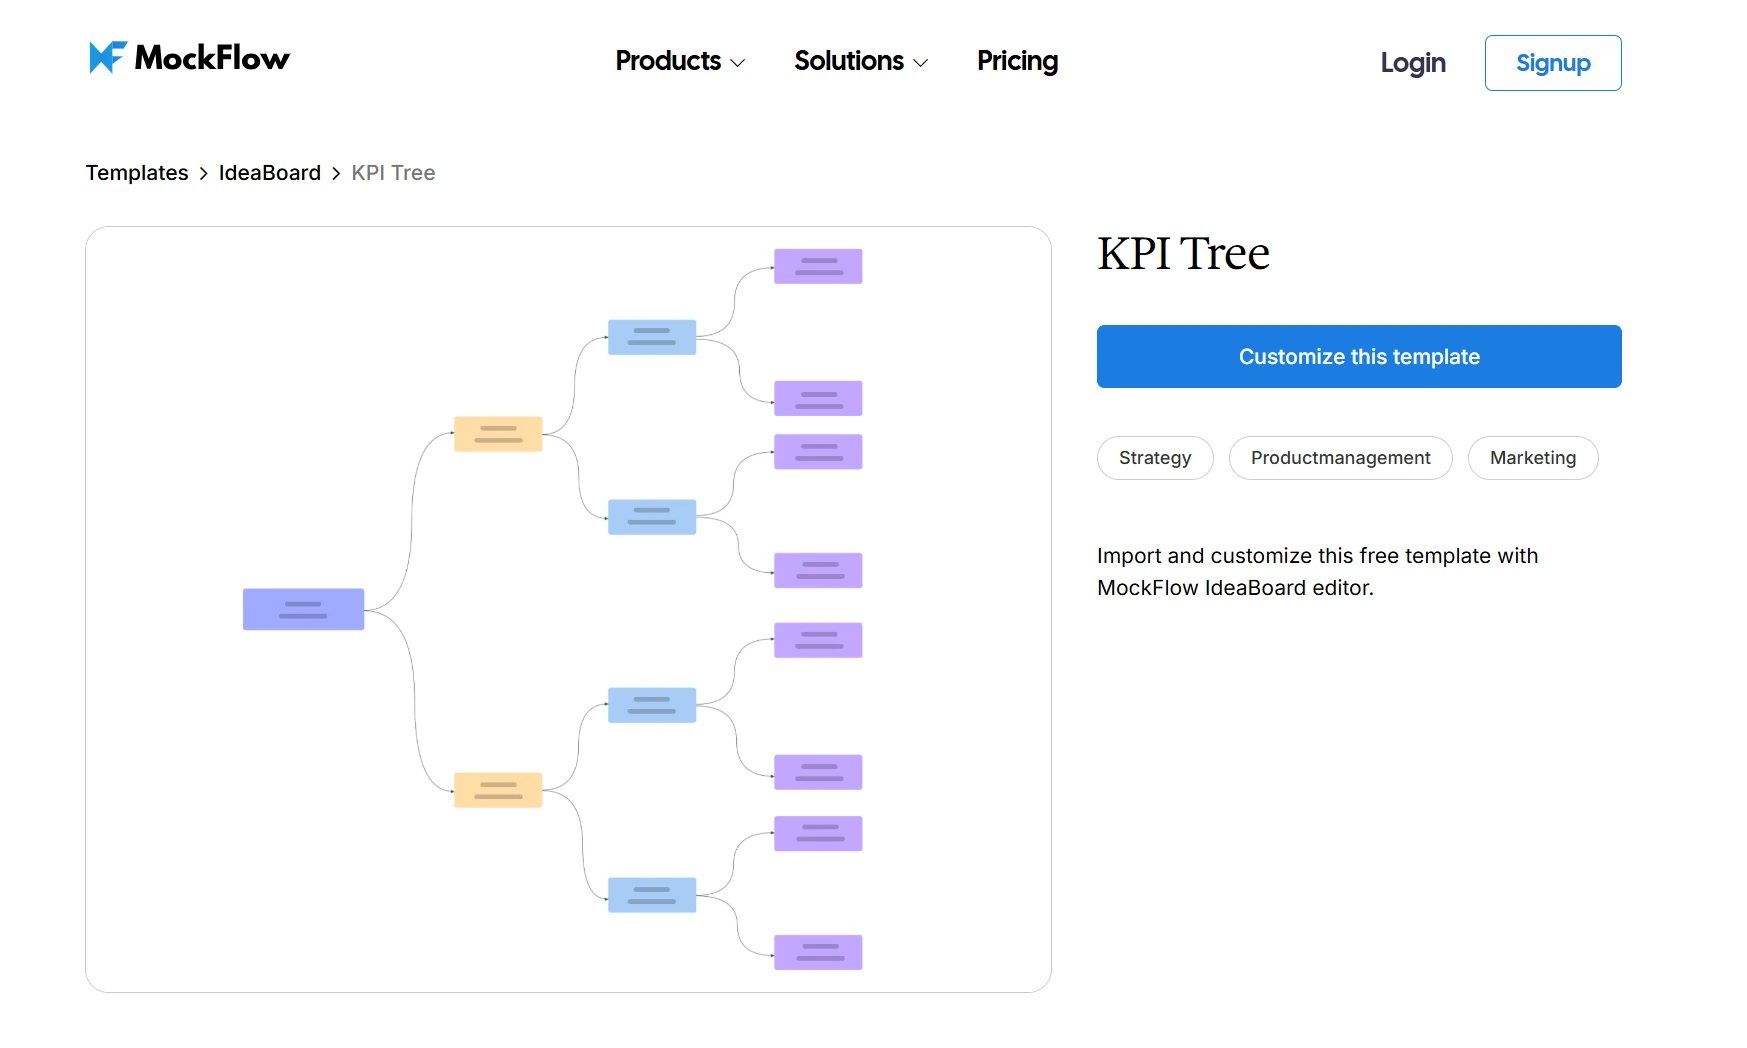Select the Marketing tag

(x=1533, y=458)
